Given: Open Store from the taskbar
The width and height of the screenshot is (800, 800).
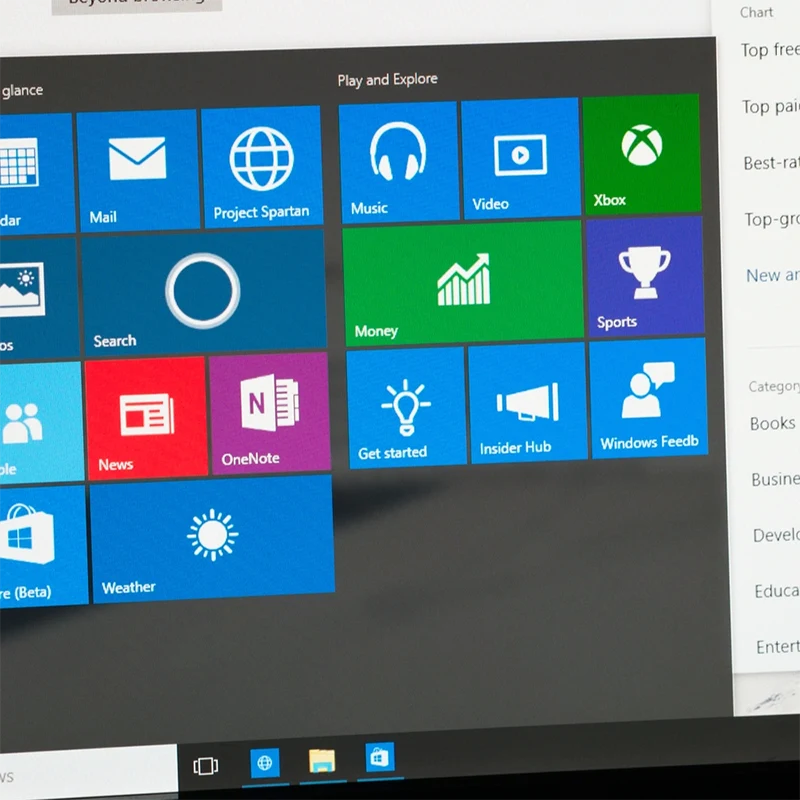Looking at the screenshot, I should click(380, 758).
